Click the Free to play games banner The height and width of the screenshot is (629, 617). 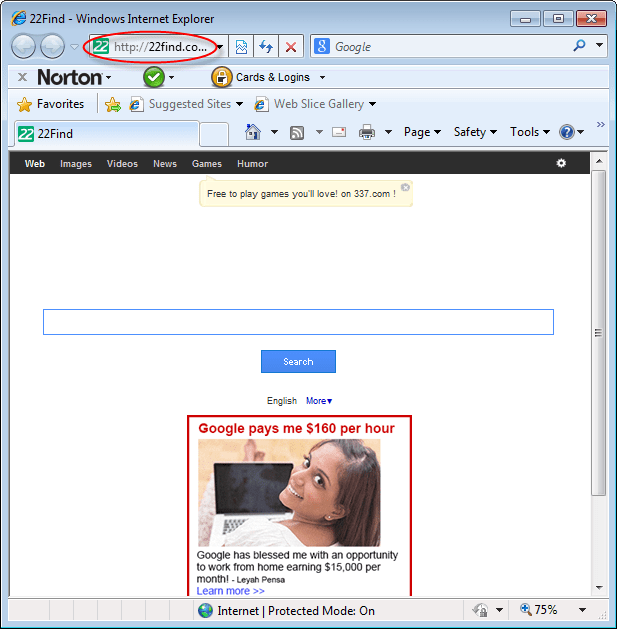pos(301,194)
